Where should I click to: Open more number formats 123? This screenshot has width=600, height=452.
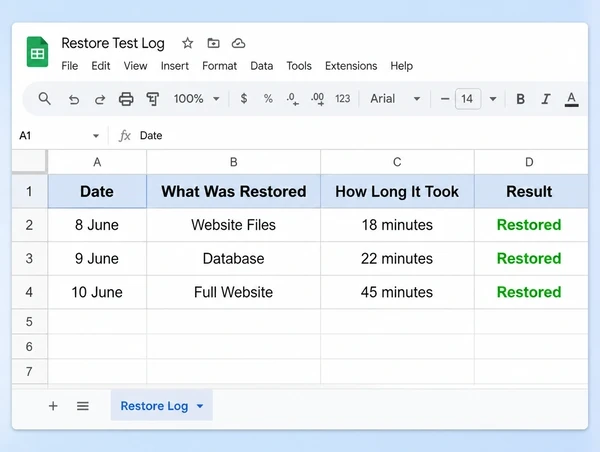pyautogui.click(x=342, y=99)
